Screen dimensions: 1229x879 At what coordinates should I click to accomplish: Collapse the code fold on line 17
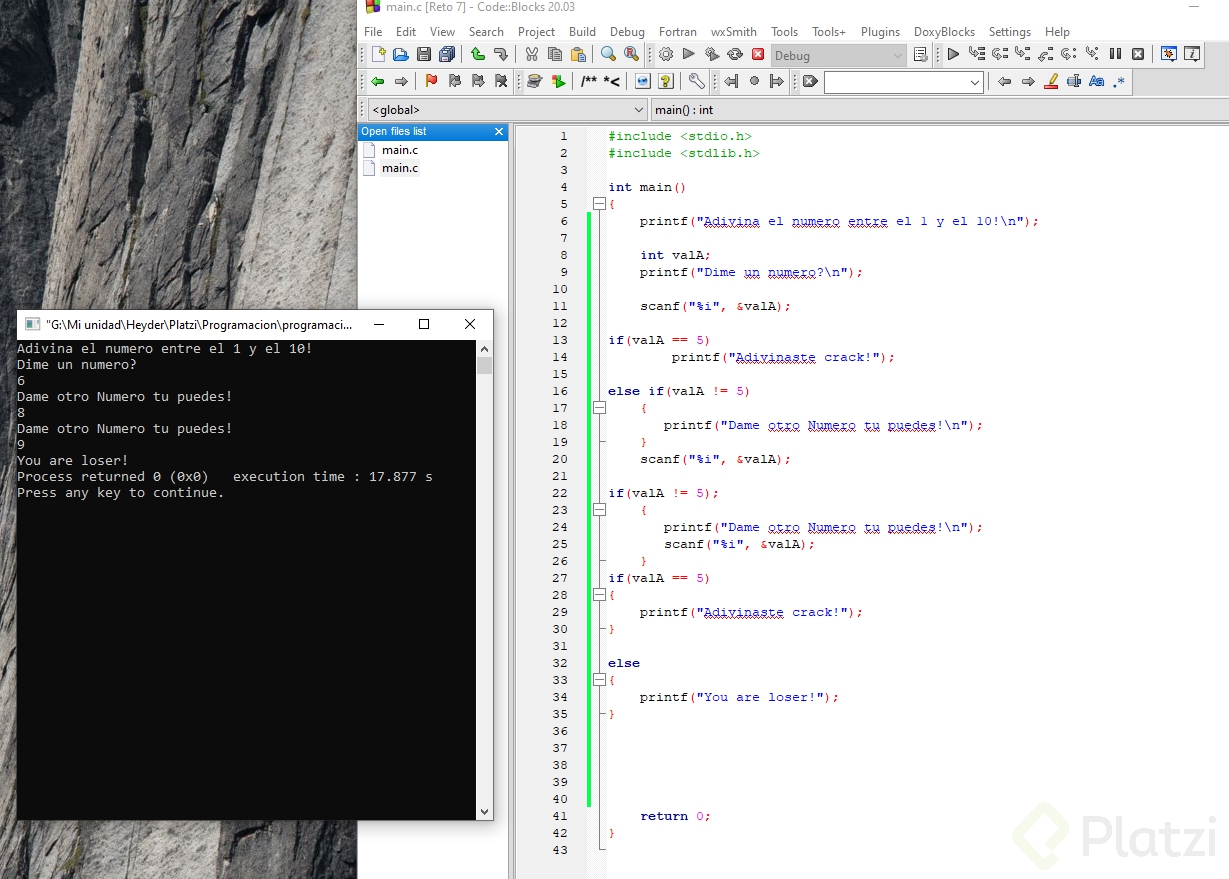(599, 408)
